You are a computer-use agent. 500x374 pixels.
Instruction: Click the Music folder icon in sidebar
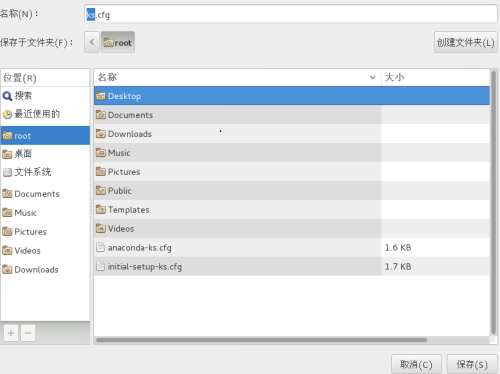(x=7, y=213)
